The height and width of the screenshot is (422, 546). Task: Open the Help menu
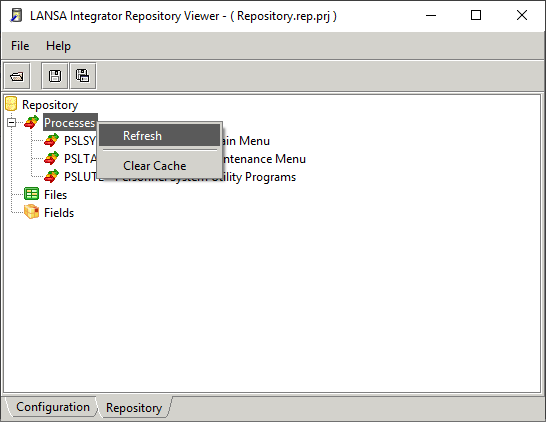point(58,46)
